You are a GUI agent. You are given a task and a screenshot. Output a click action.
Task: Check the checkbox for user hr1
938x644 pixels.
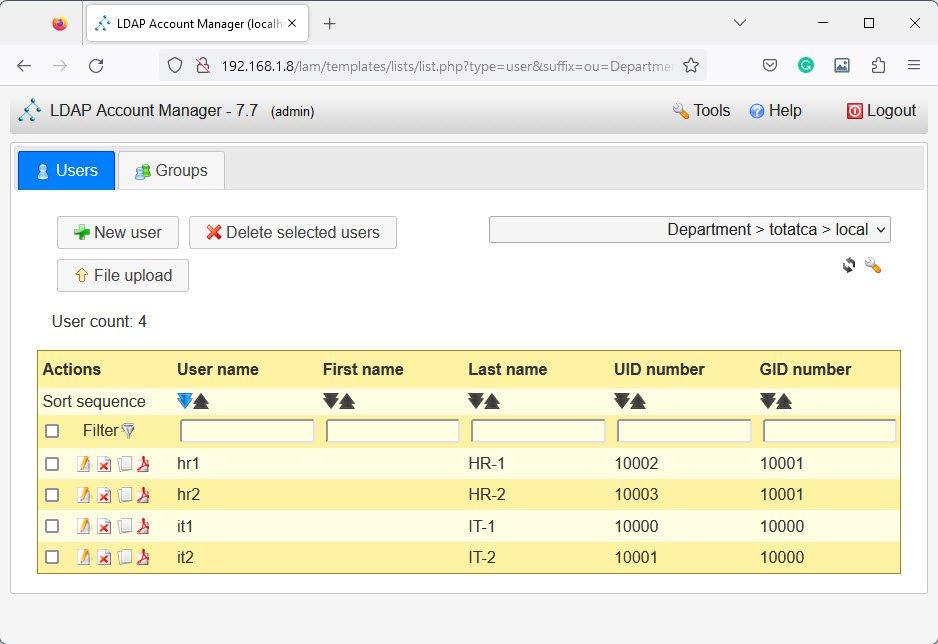52,464
